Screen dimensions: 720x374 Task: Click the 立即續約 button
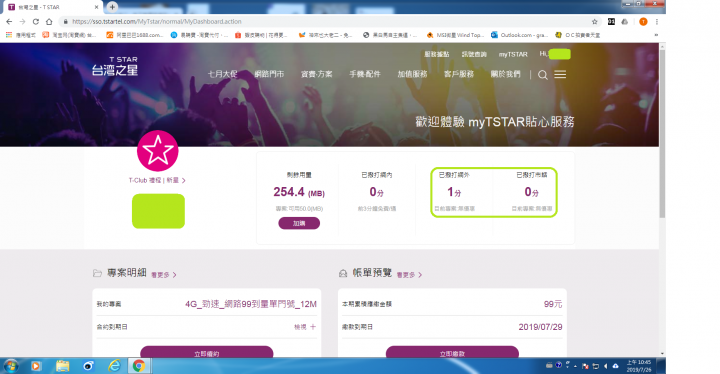pyautogui.click(x=207, y=353)
